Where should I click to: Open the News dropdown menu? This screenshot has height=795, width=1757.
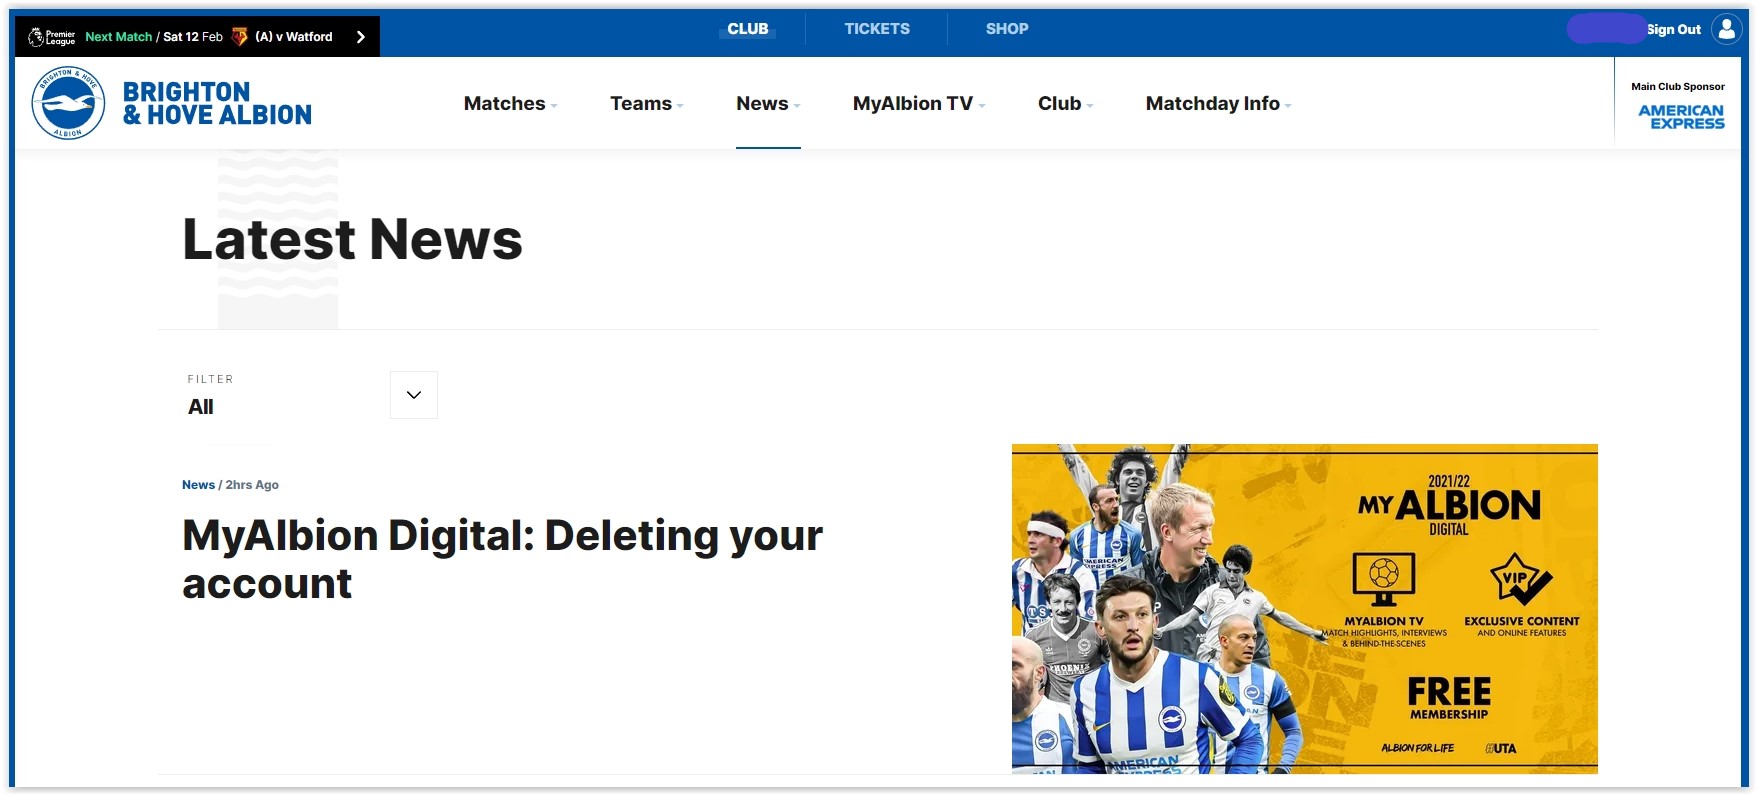(x=768, y=103)
